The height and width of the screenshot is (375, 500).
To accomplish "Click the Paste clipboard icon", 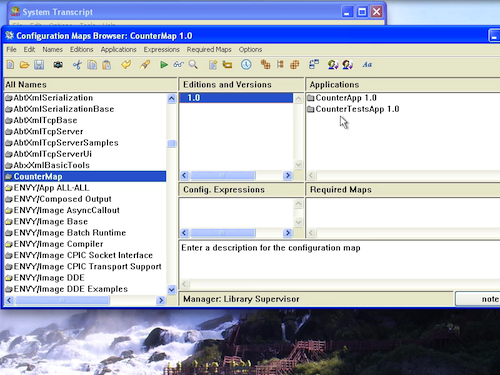I will pyautogui.click(x=107, y=64).
